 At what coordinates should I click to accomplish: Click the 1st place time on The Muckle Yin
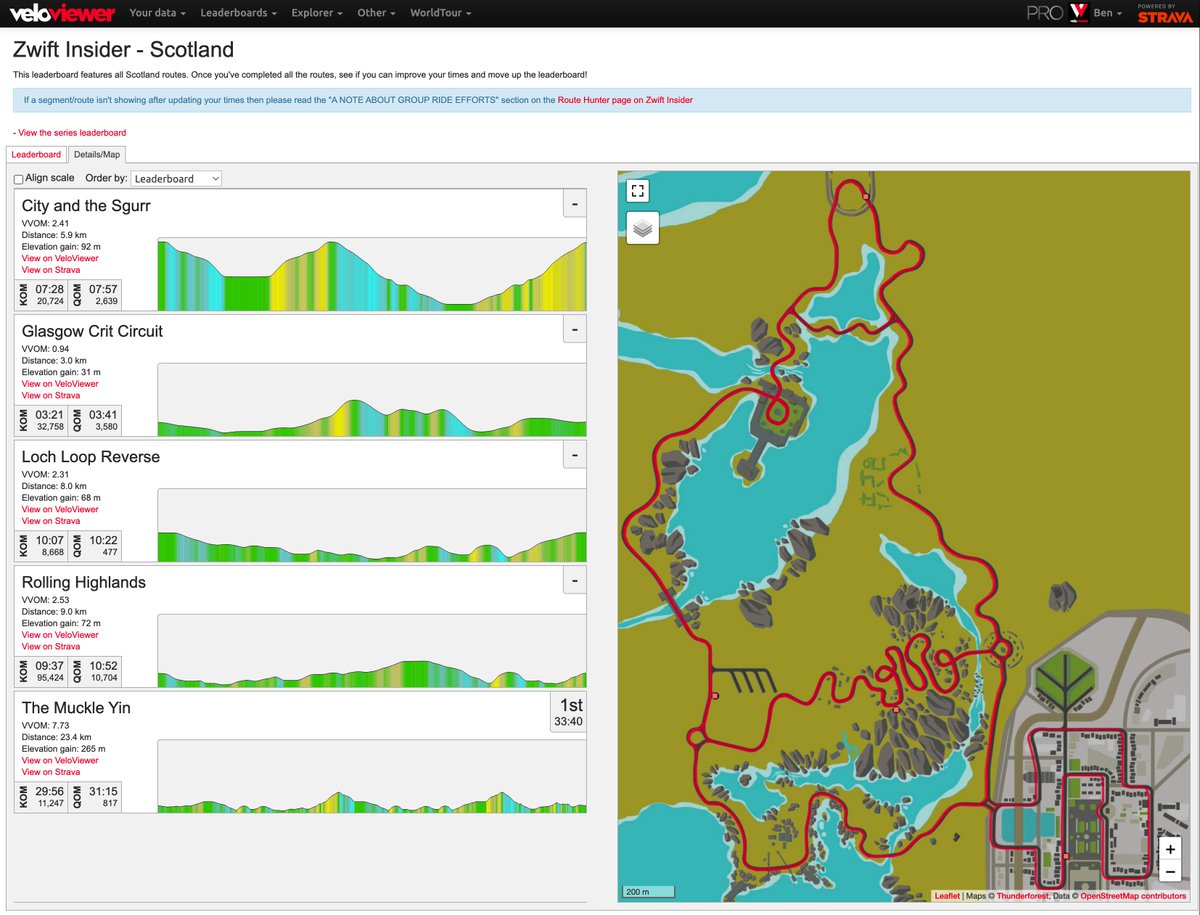coord(570,712)
